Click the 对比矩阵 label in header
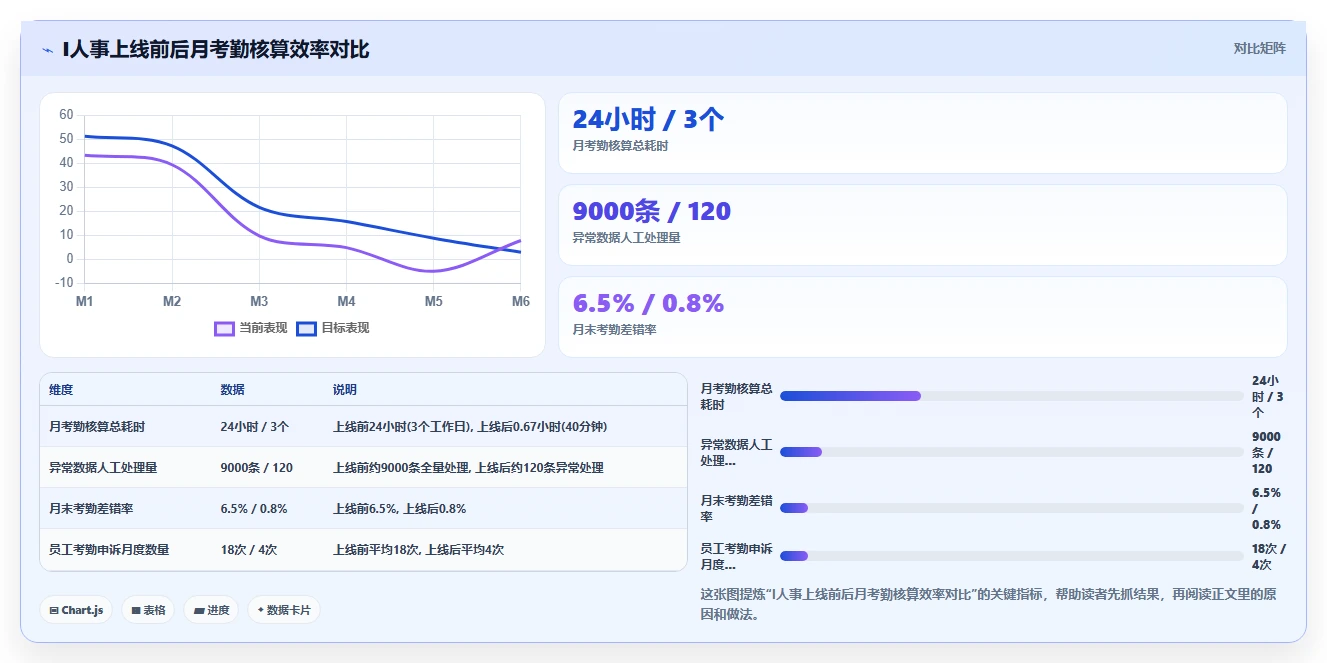 tap(1259, 48)
